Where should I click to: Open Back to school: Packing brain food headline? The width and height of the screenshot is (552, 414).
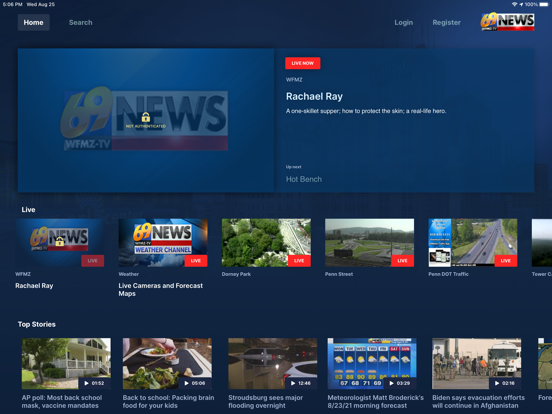tap(168, 402)
